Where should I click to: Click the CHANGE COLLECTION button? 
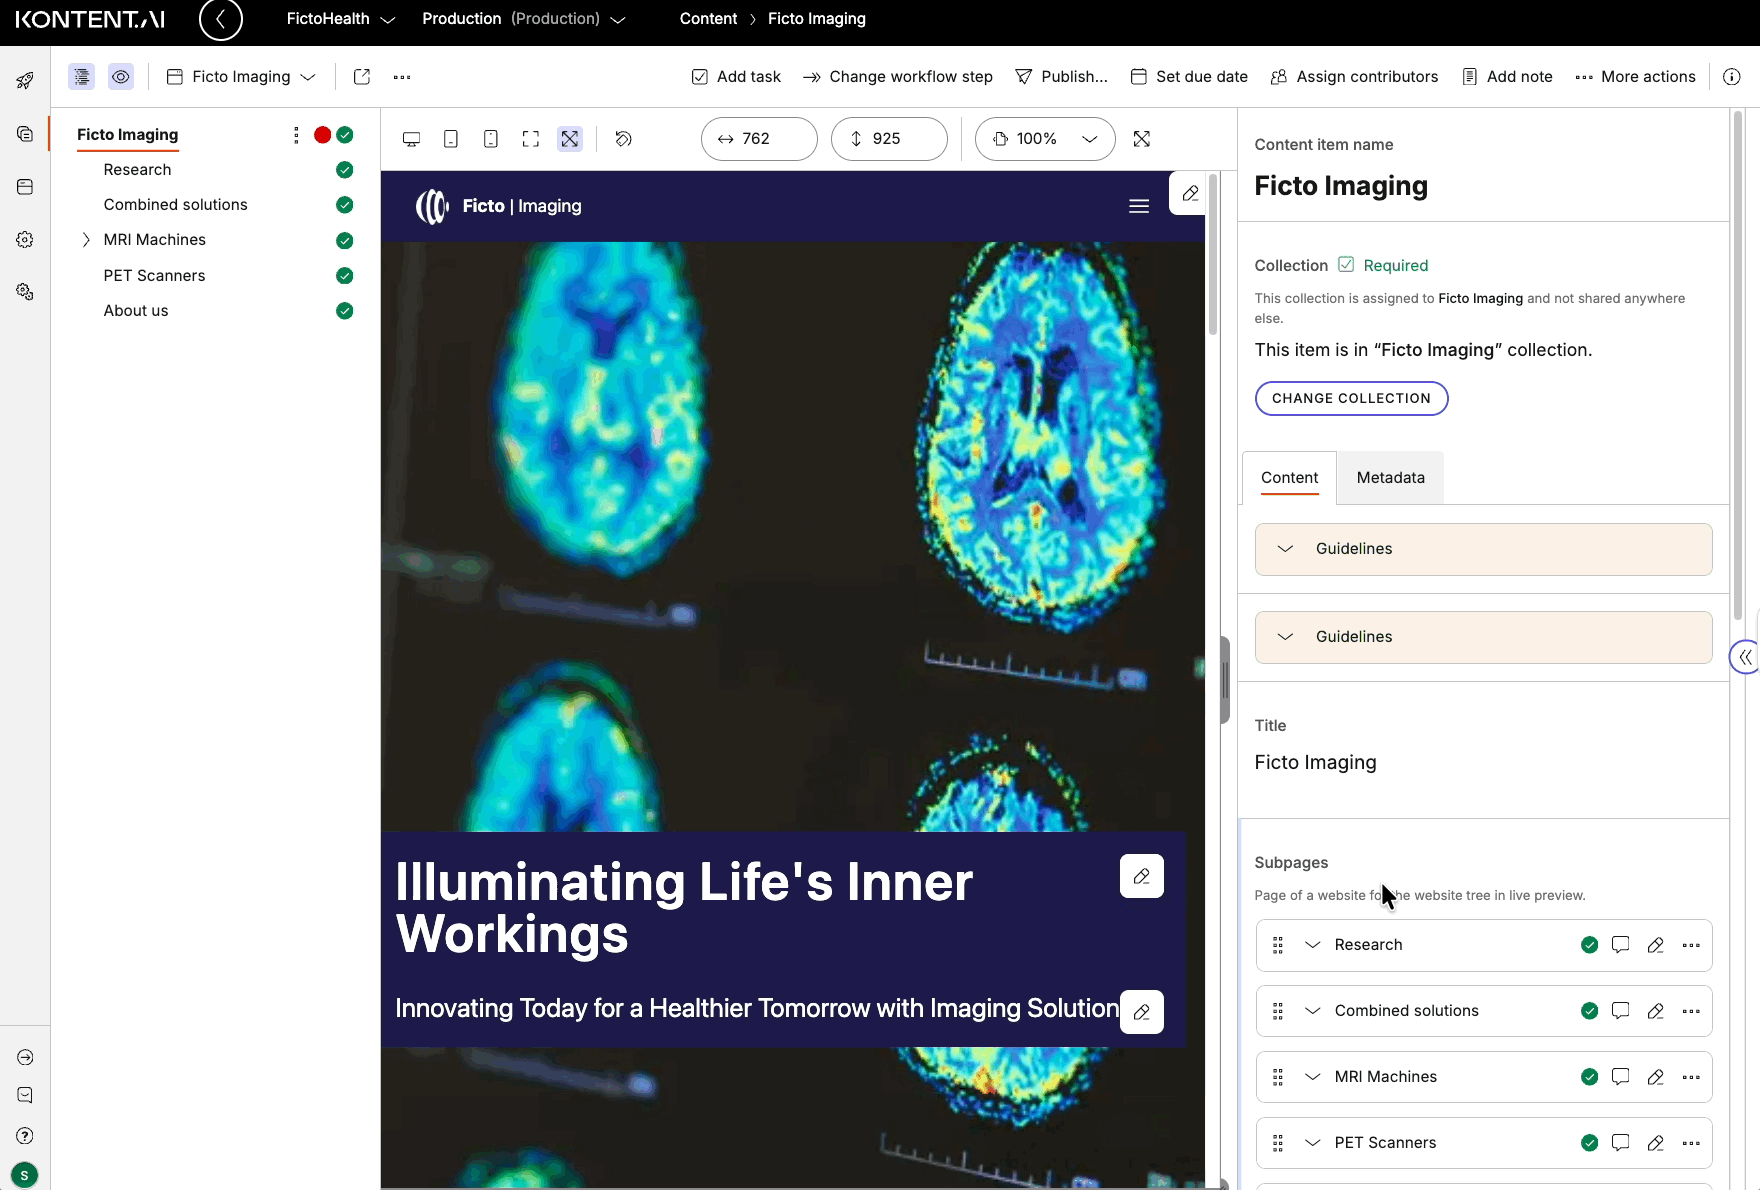click(x=1351, y=398)
